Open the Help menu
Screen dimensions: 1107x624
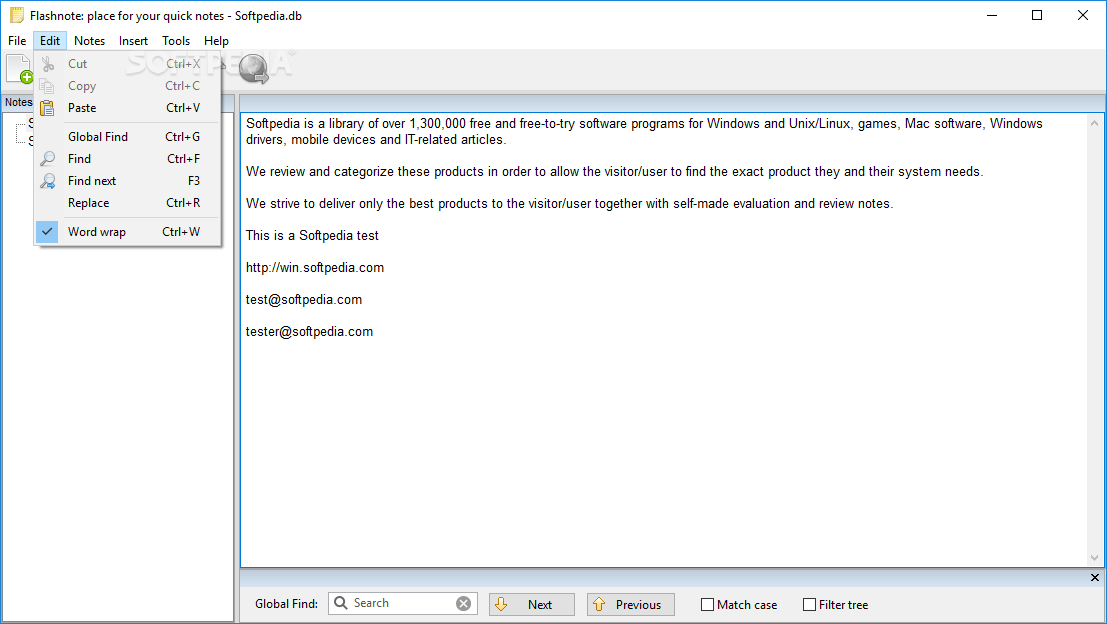click(216, 41)
